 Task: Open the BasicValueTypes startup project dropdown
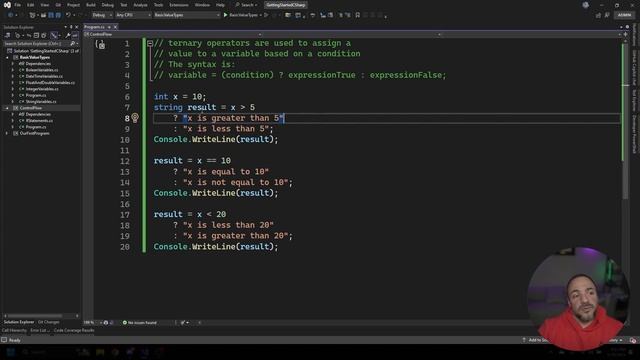187,15
